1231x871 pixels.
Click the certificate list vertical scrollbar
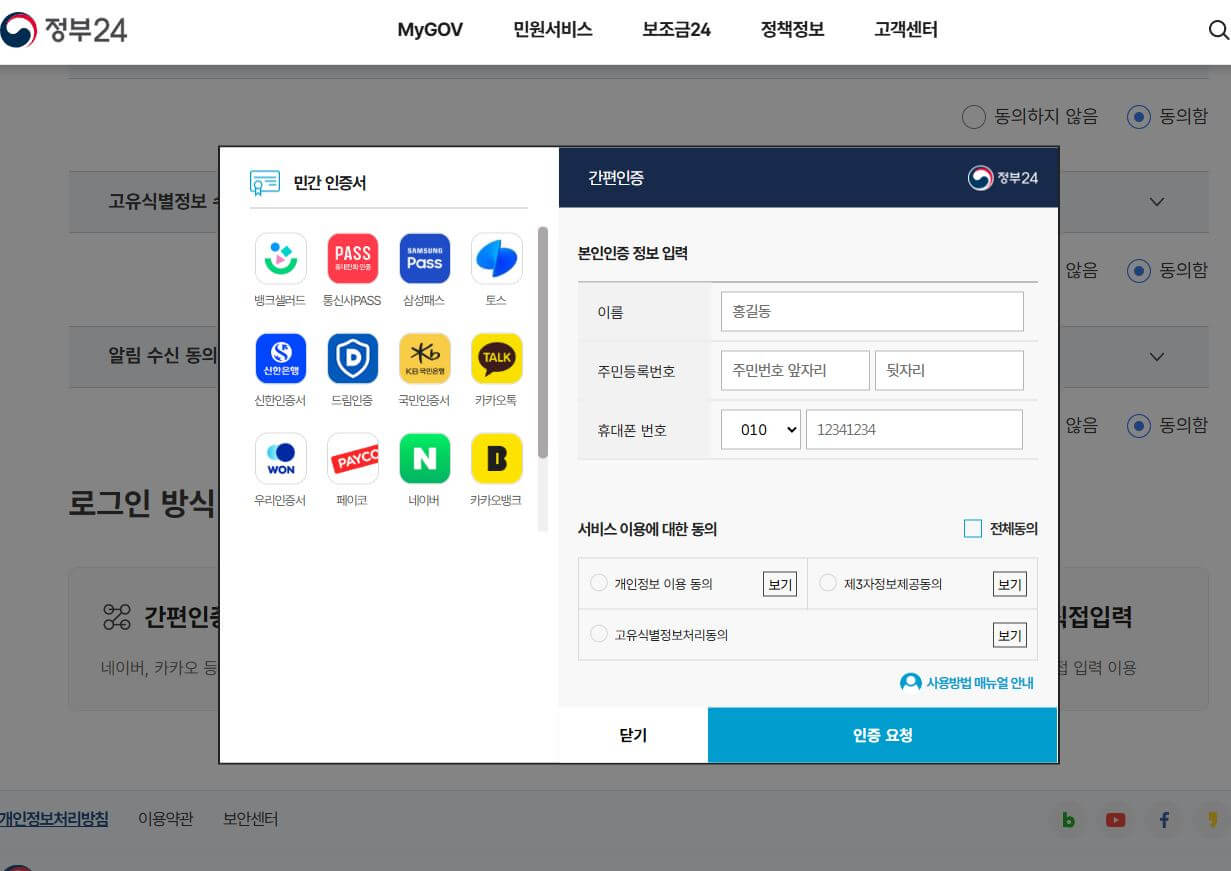(x=543, y=342)
